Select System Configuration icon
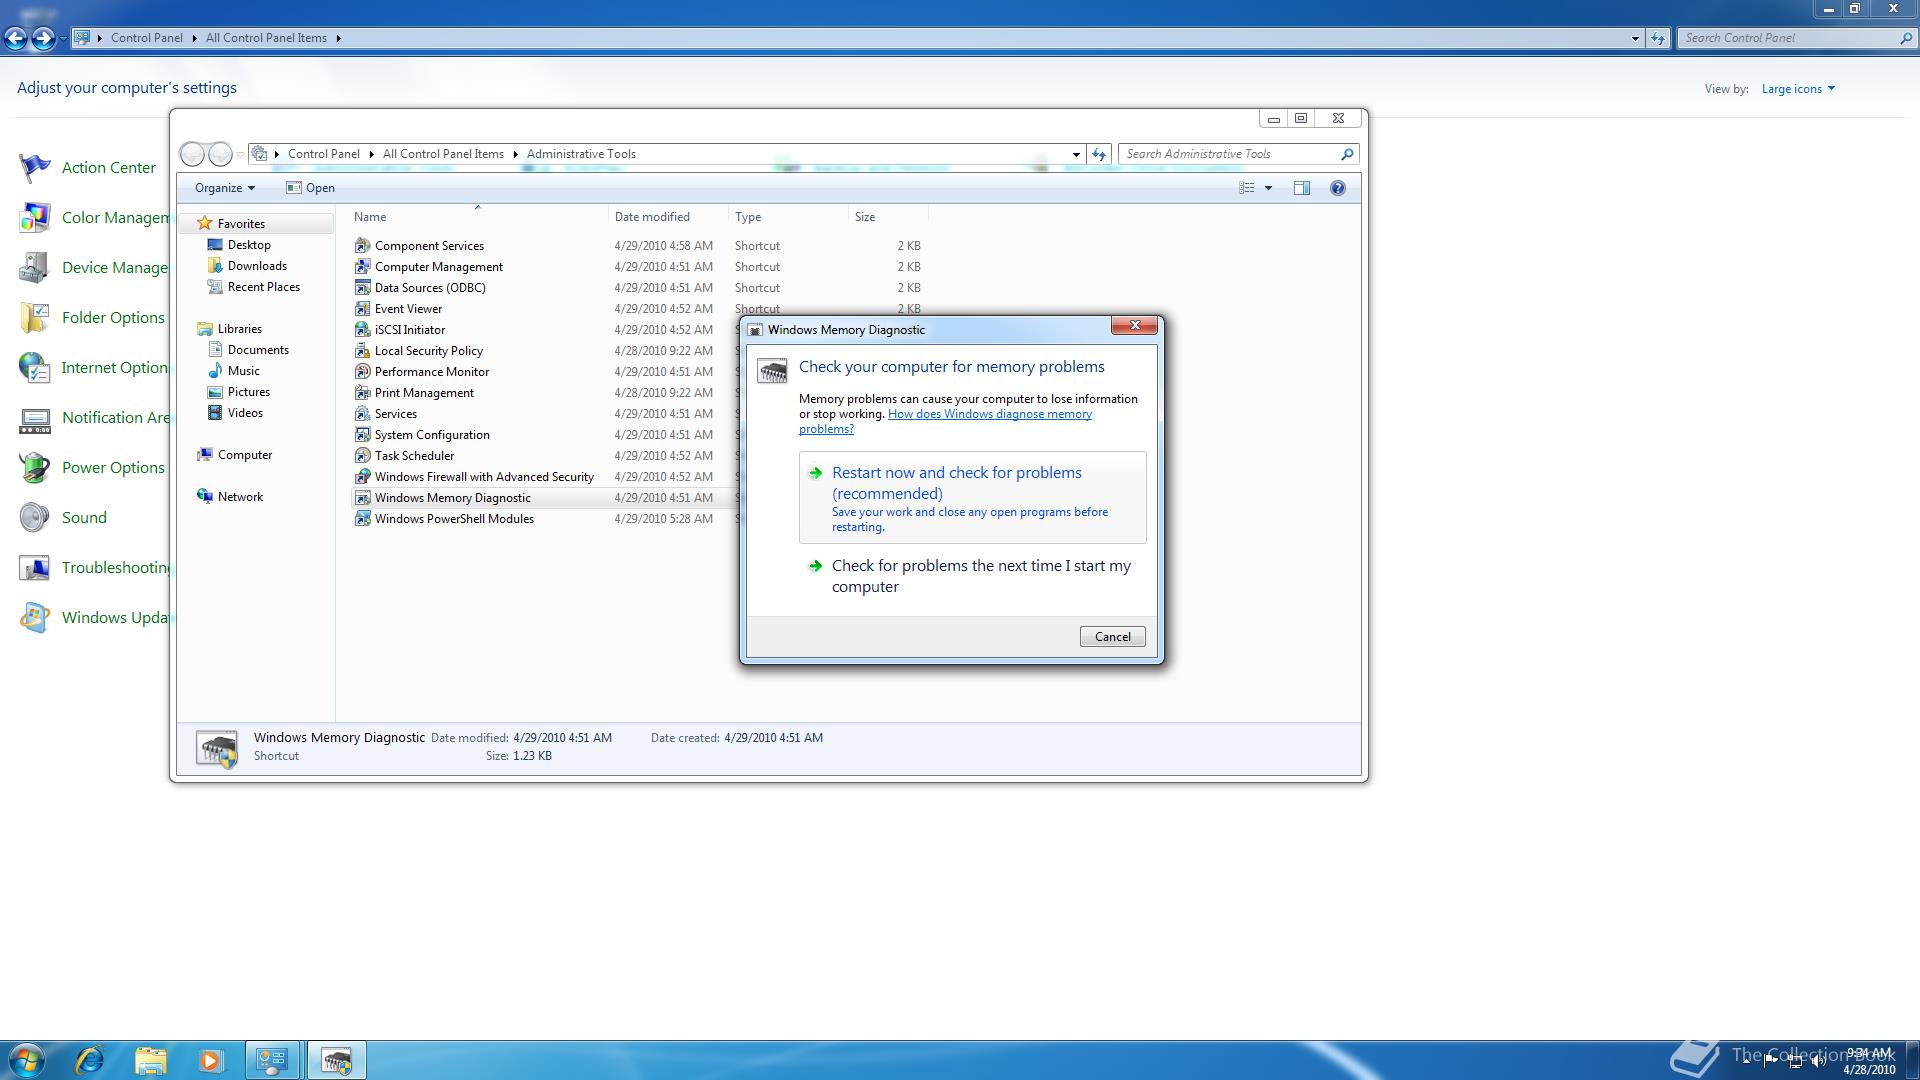 [363, 435]
